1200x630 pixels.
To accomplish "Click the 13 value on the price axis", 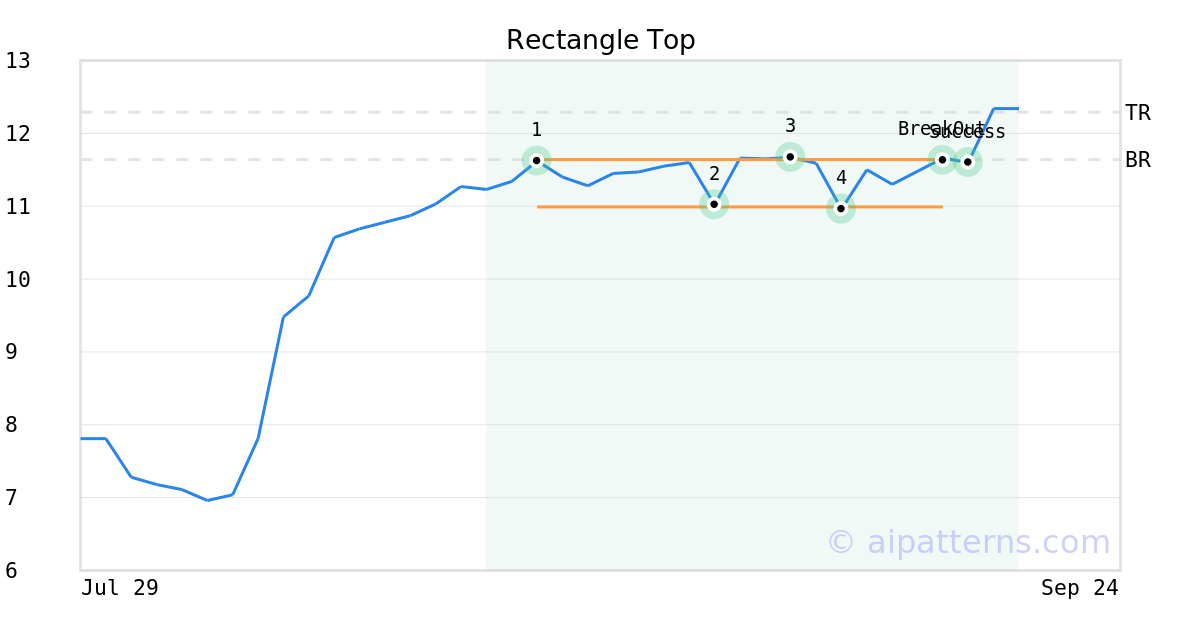I will [x=18, y=61].
